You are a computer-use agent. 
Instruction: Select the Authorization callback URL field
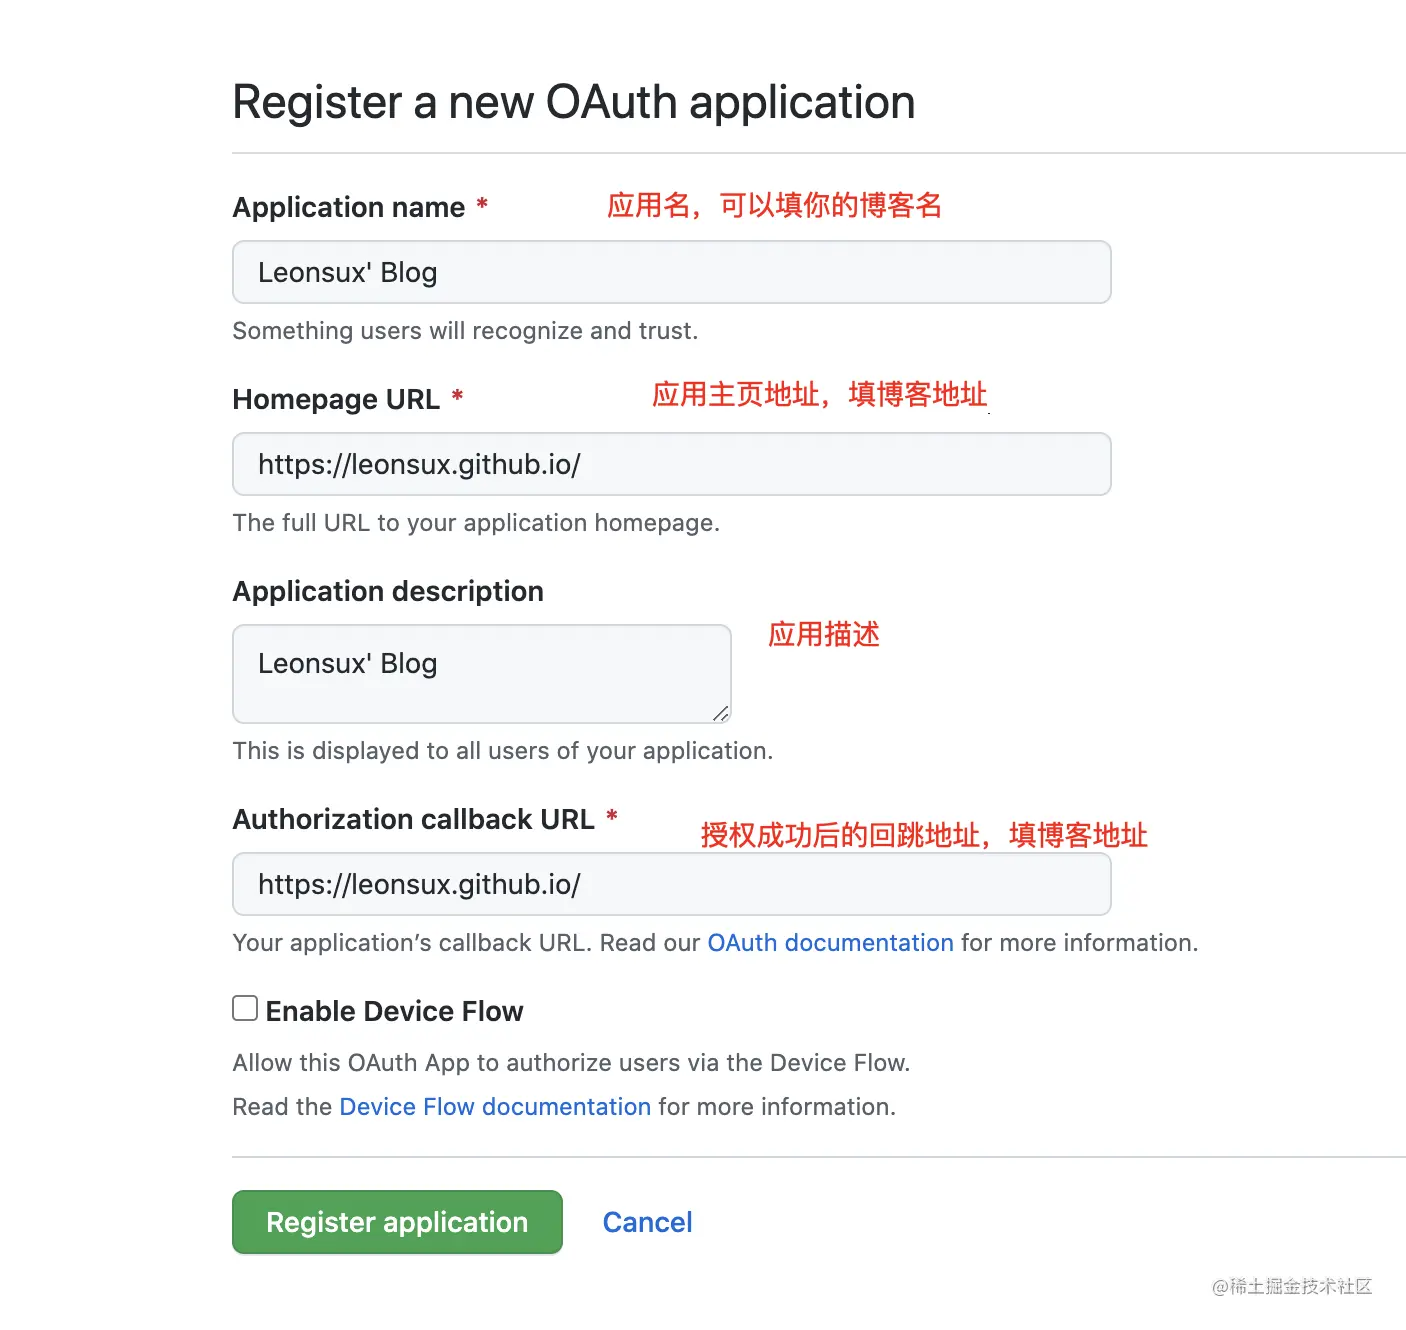click(671, 884)
